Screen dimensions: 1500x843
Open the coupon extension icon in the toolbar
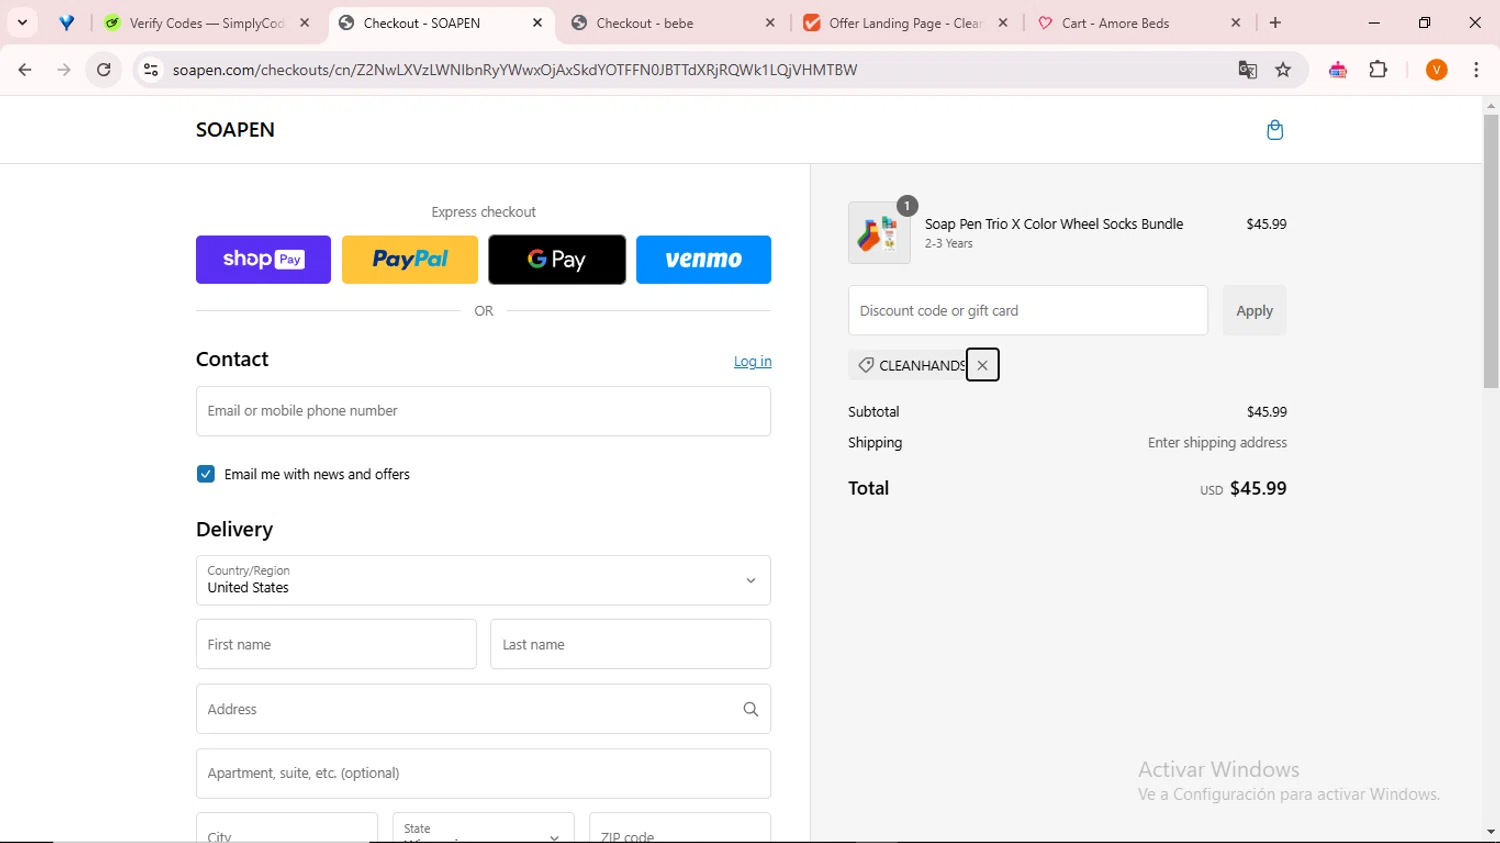click(1338, 70)
